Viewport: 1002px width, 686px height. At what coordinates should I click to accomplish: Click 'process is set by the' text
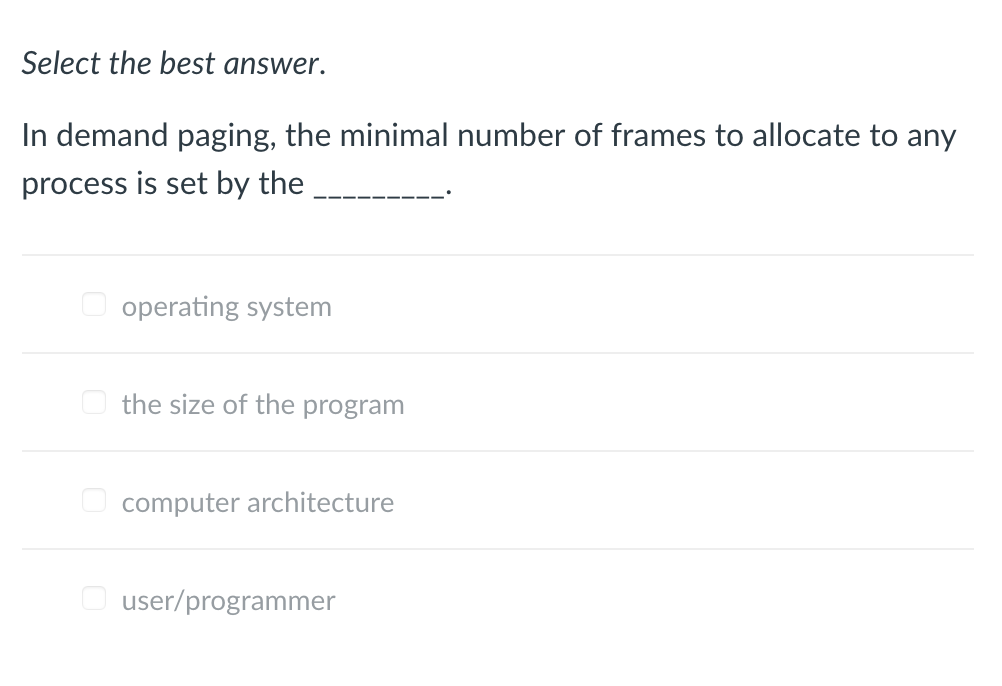pos(162,184)
